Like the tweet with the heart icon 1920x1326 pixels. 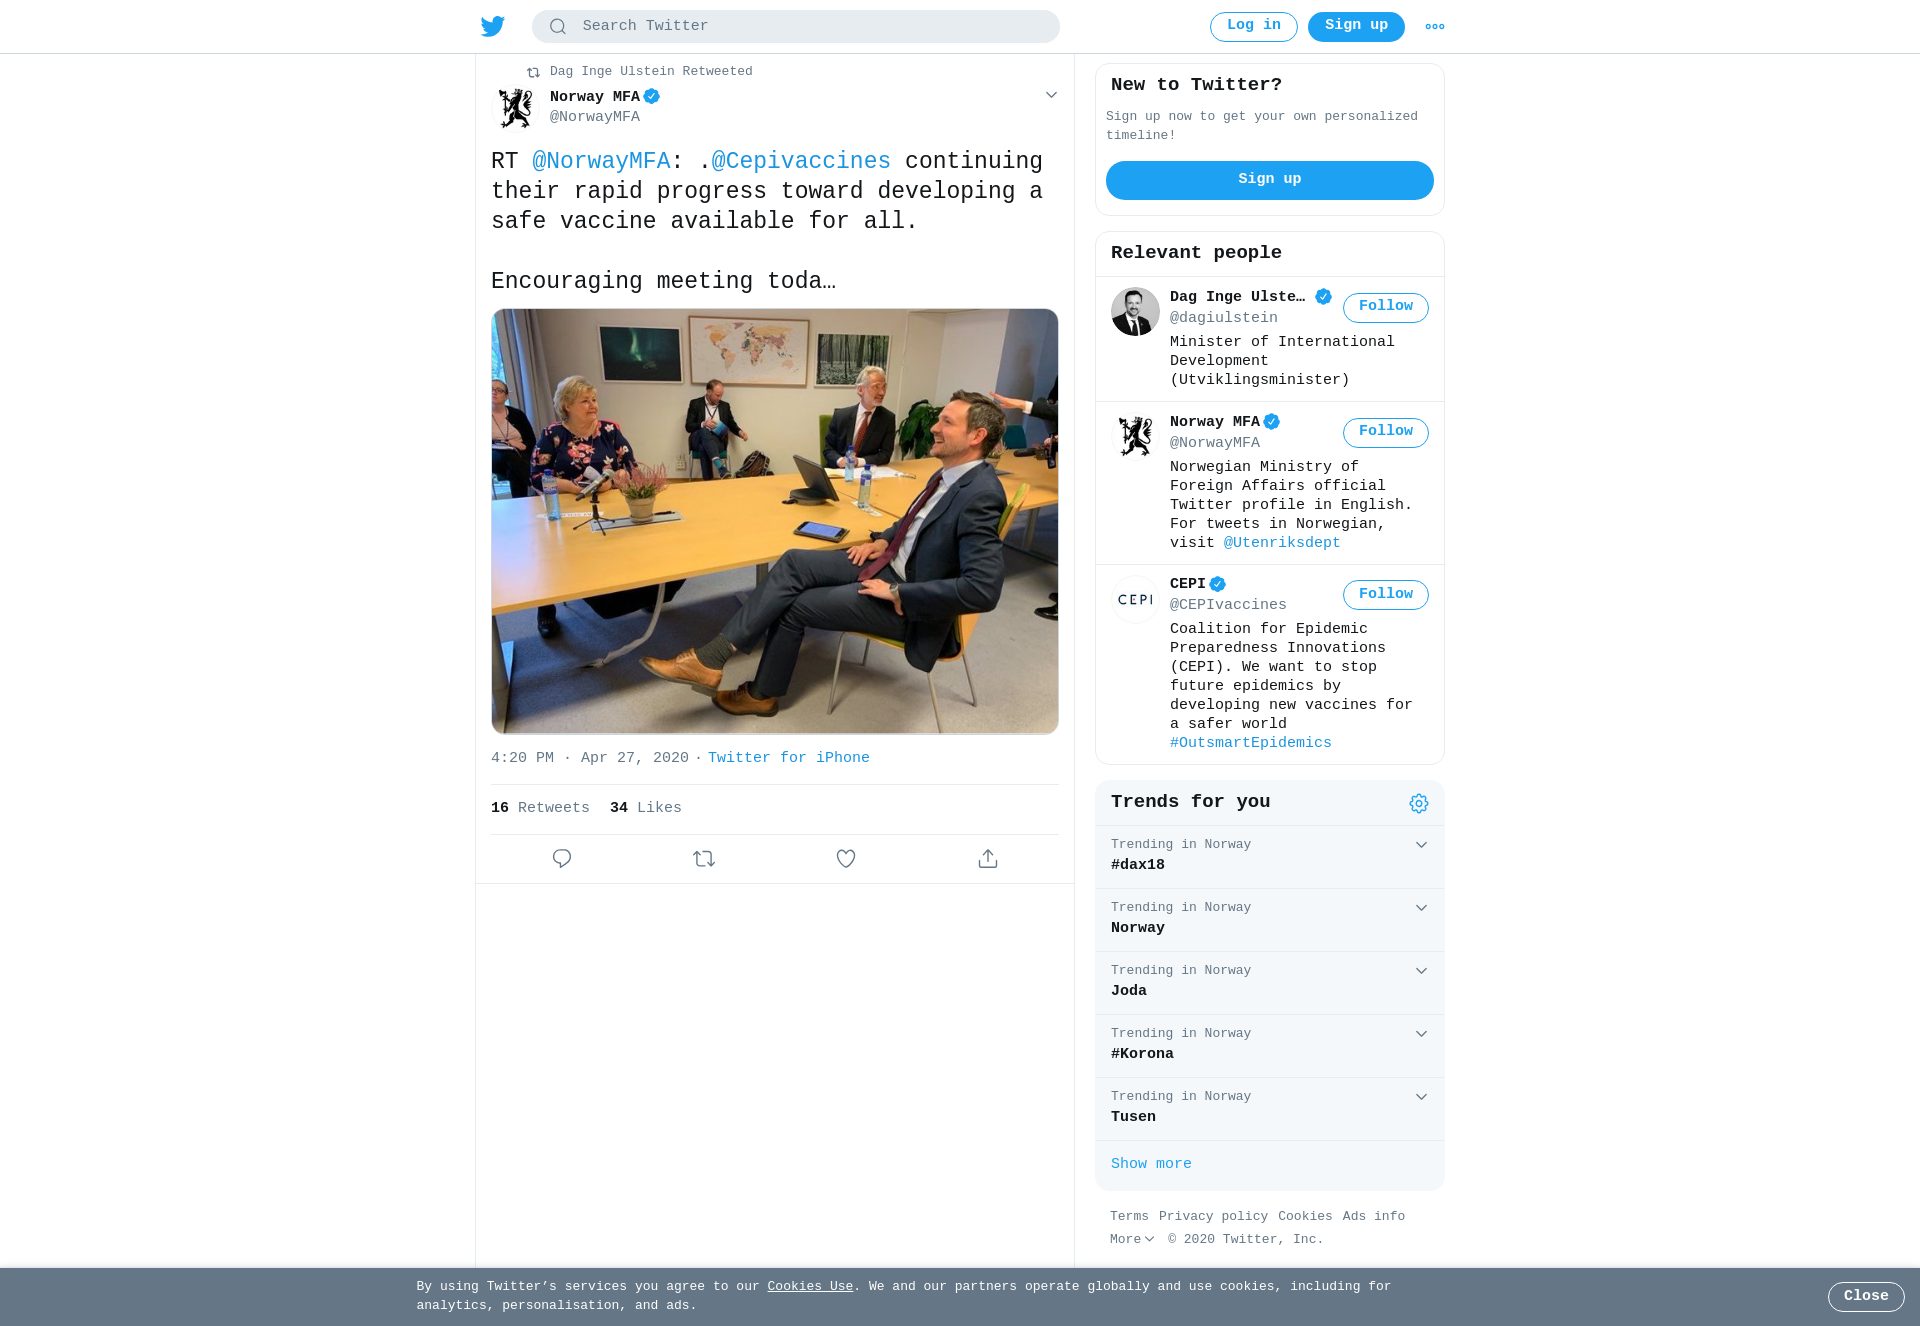846,859
